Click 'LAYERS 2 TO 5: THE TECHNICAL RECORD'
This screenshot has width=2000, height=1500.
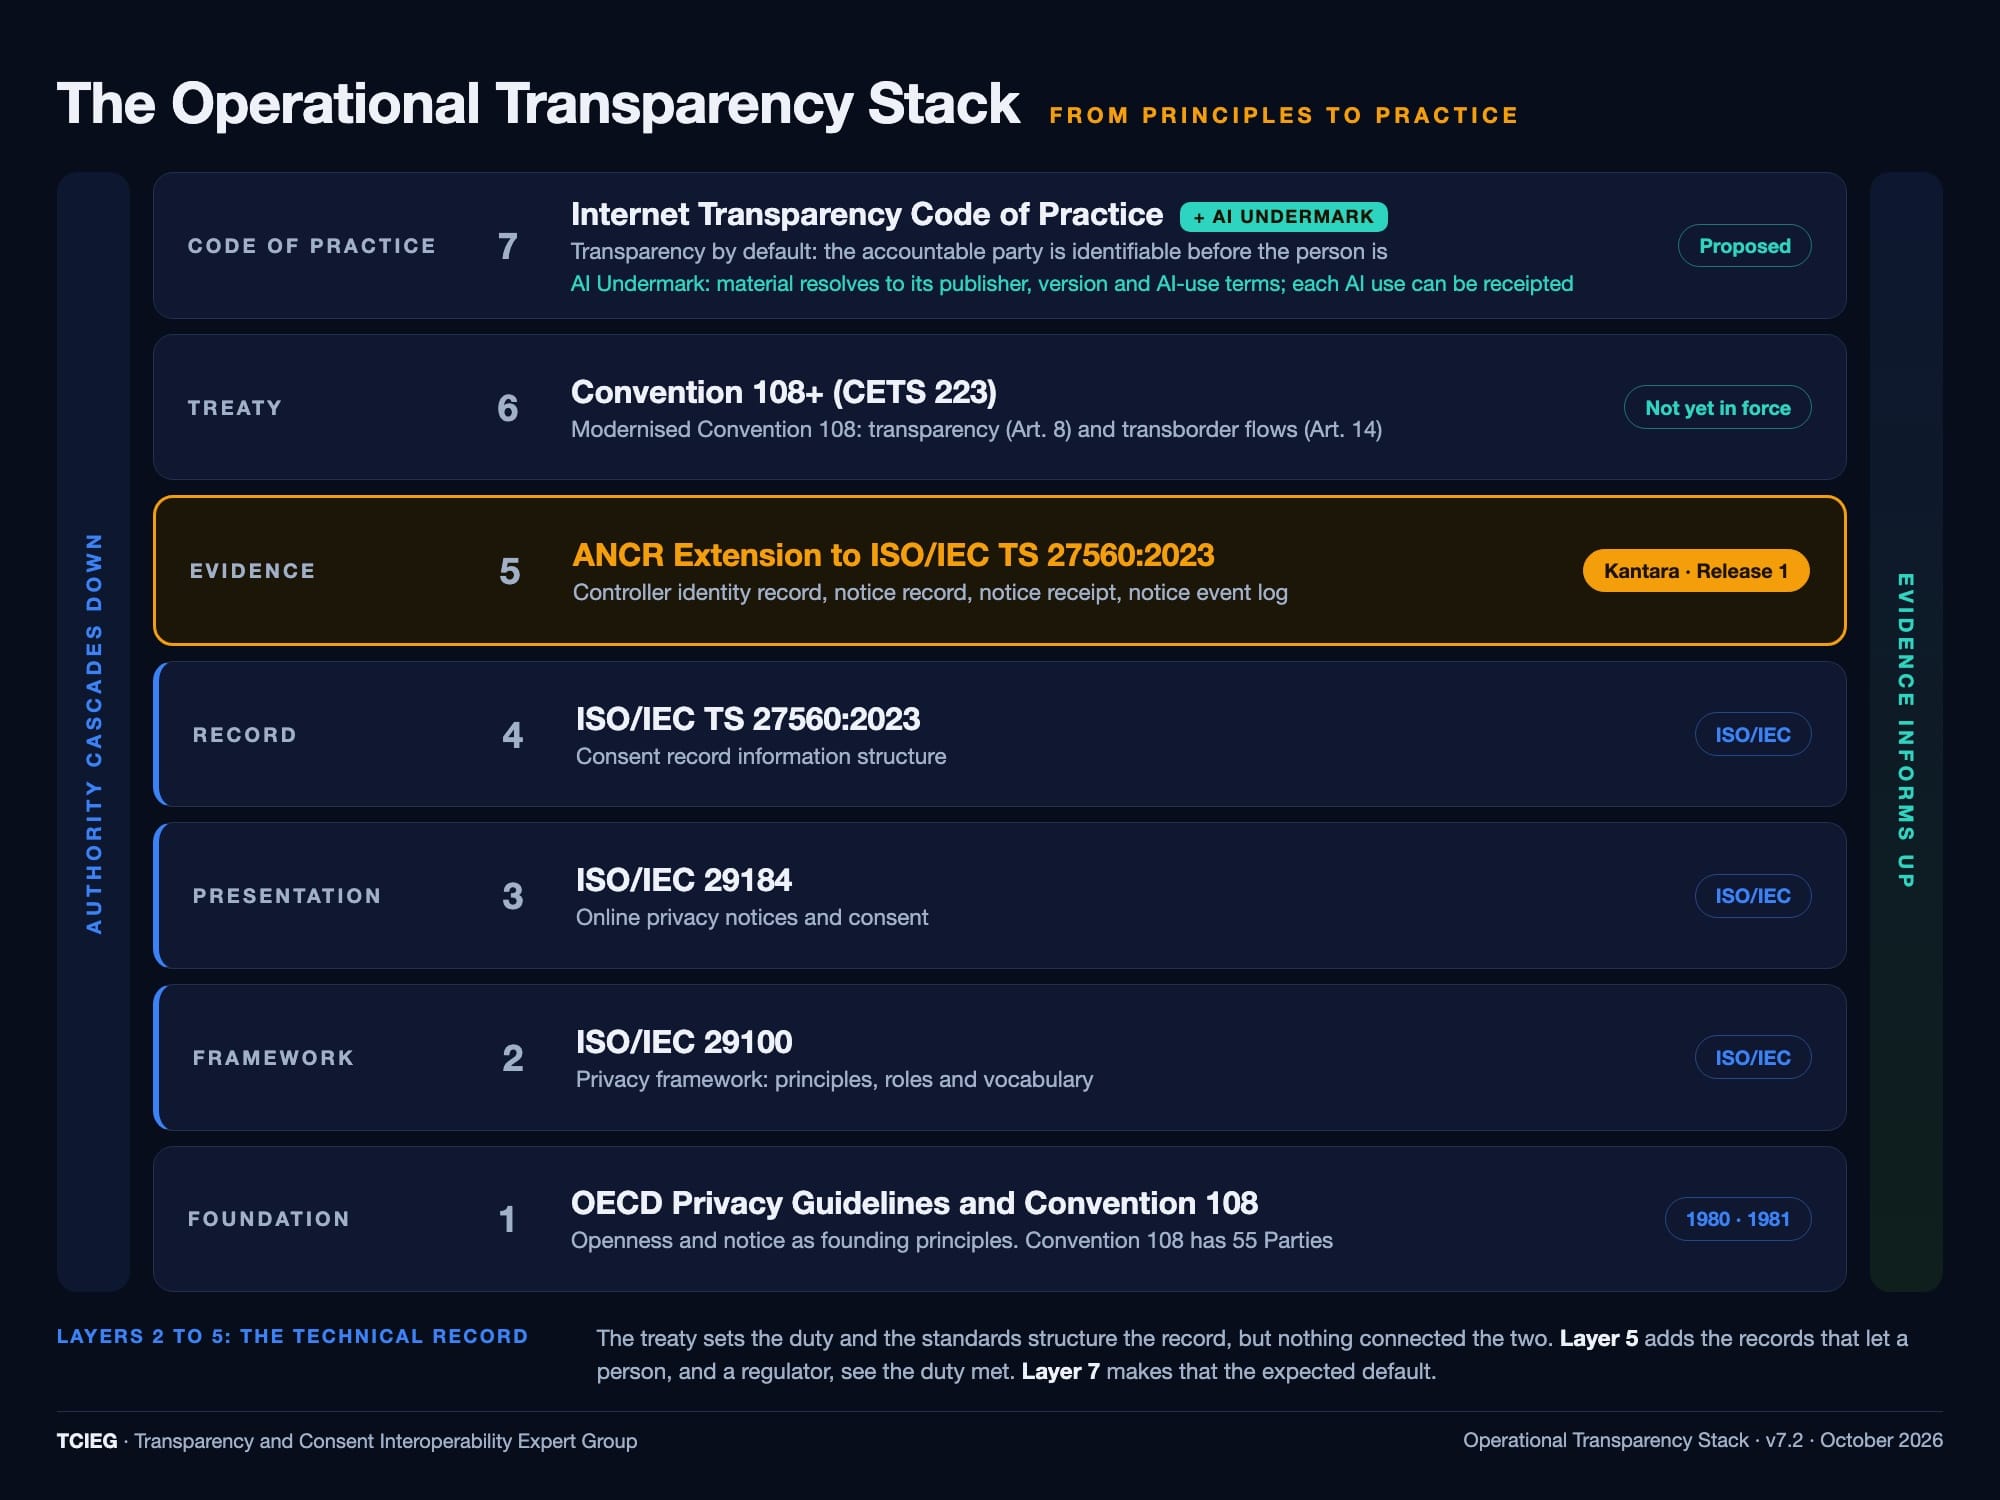(292, 1337)
